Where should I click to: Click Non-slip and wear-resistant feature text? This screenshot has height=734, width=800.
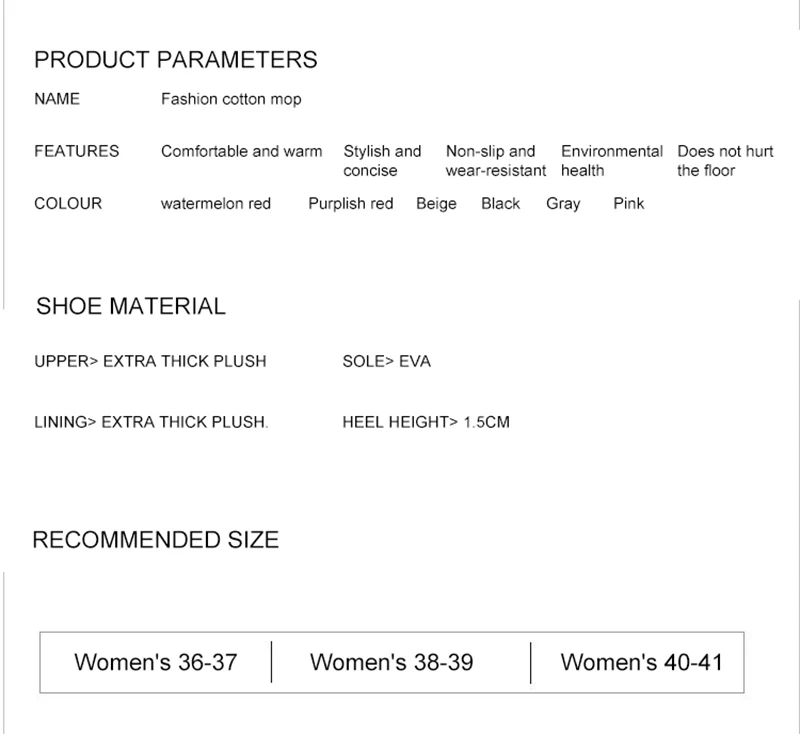pyautogui.click(x=495, y=161)
